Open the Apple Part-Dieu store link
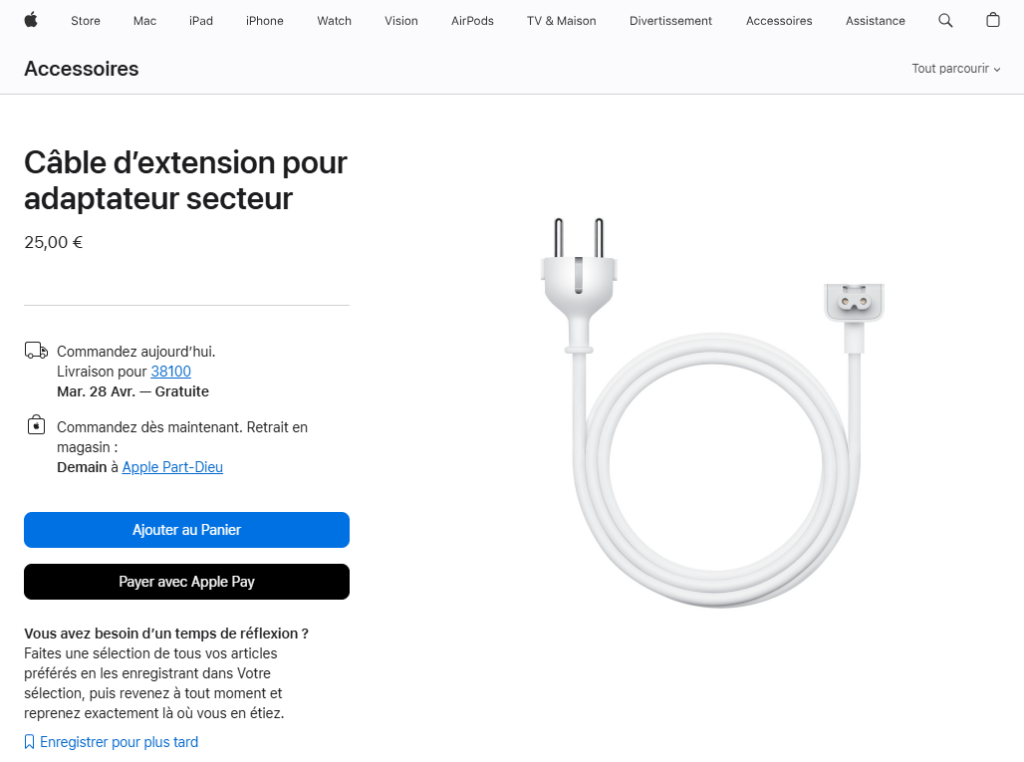 [x=172, y=467]
